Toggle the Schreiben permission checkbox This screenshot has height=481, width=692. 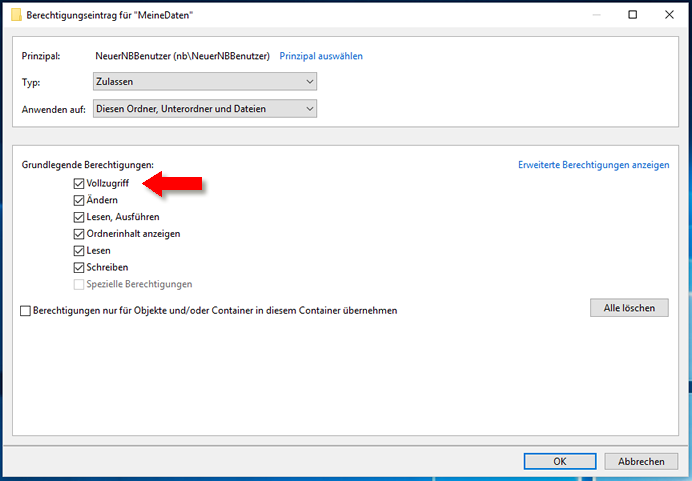pyautogui.click(x=79, y=267)
